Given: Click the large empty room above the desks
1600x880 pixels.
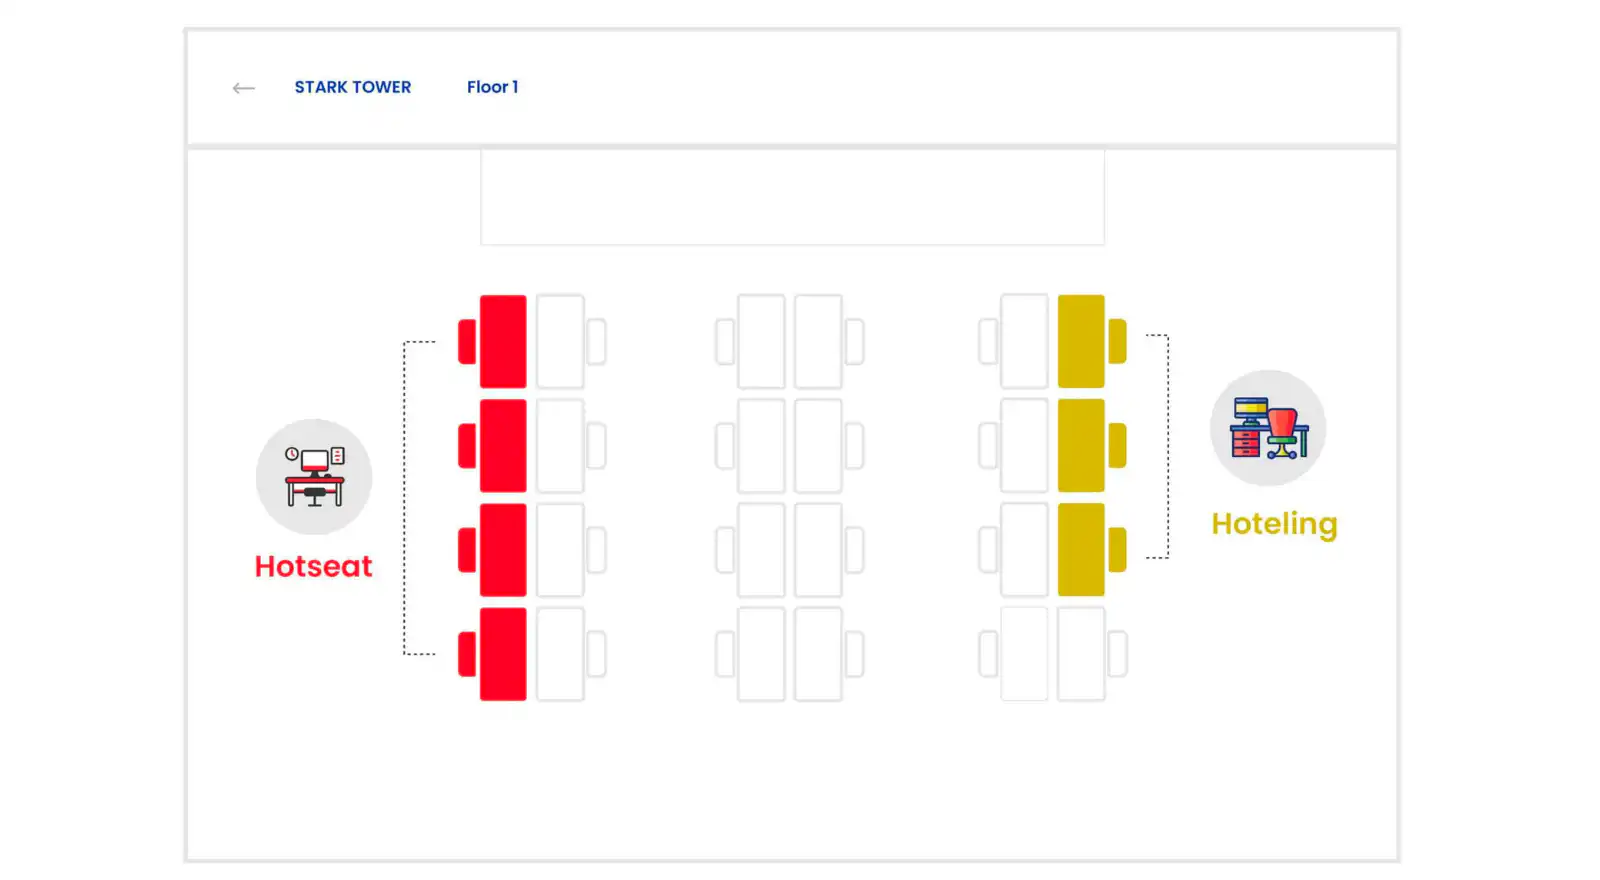Looking at the screenshot, I should click(x=792, y=197).
